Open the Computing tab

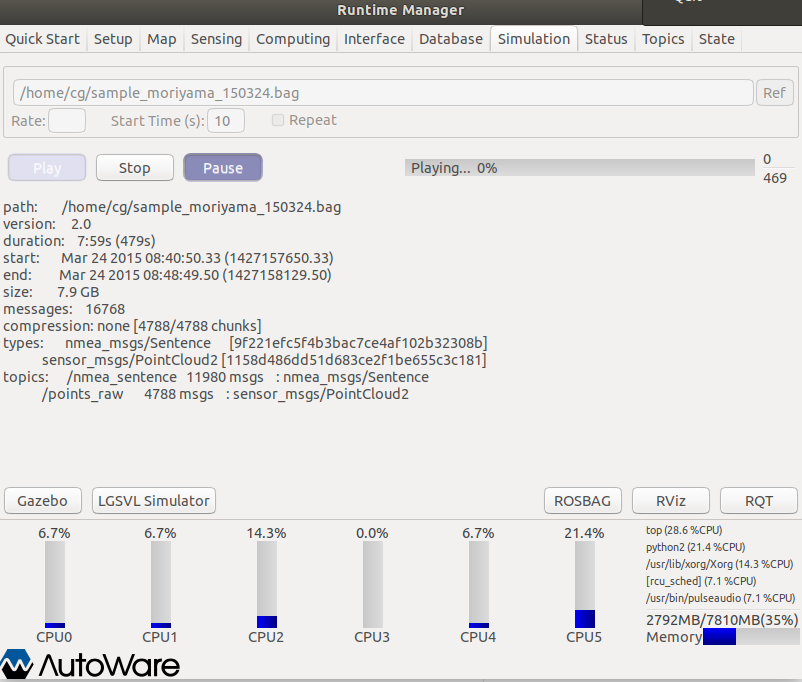[293, 39]
